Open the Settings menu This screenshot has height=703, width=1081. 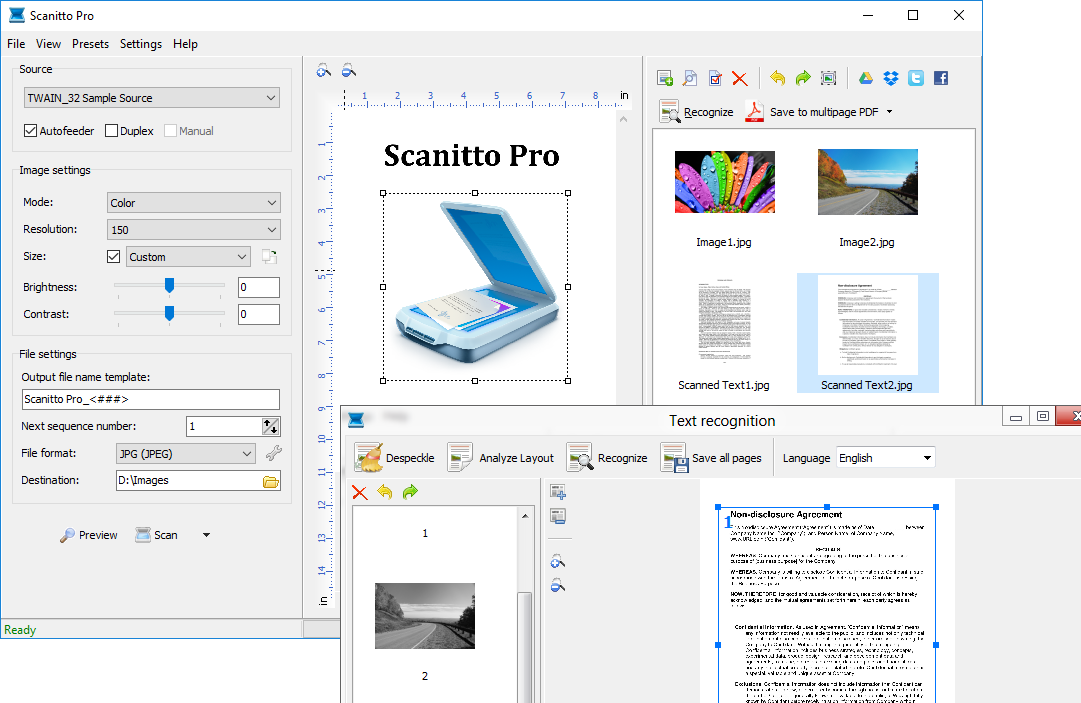point(141,44)
